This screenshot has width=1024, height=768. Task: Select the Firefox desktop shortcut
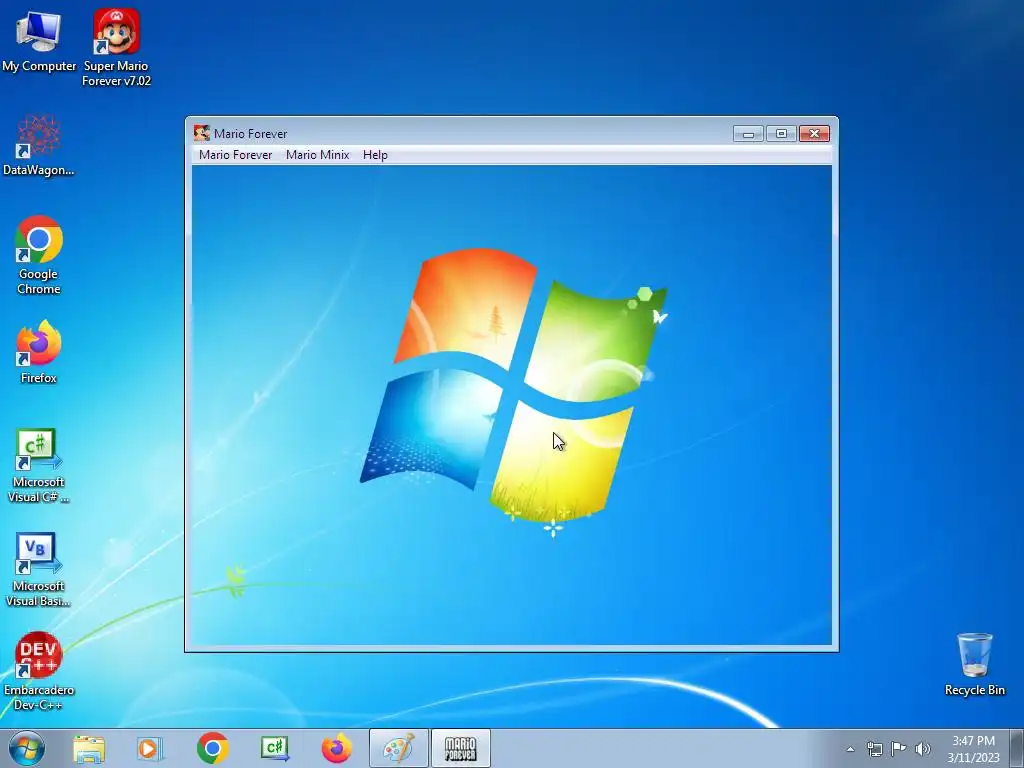click(x=39, y=353)
